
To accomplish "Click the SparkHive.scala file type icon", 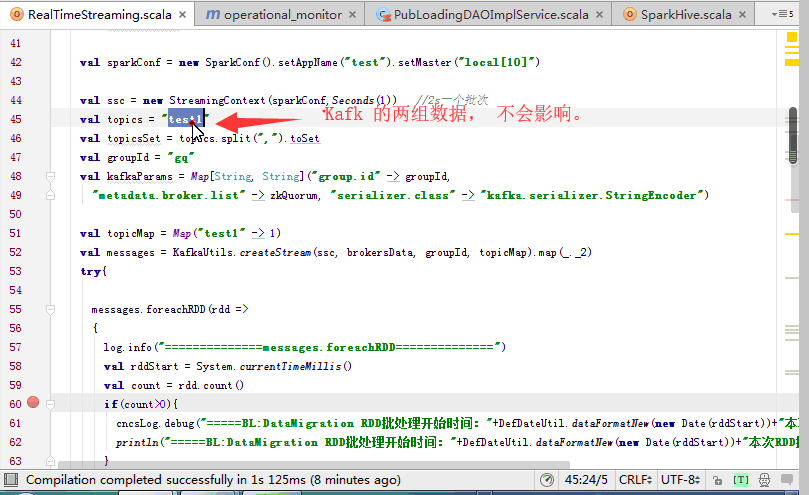I will pos(631,15).
